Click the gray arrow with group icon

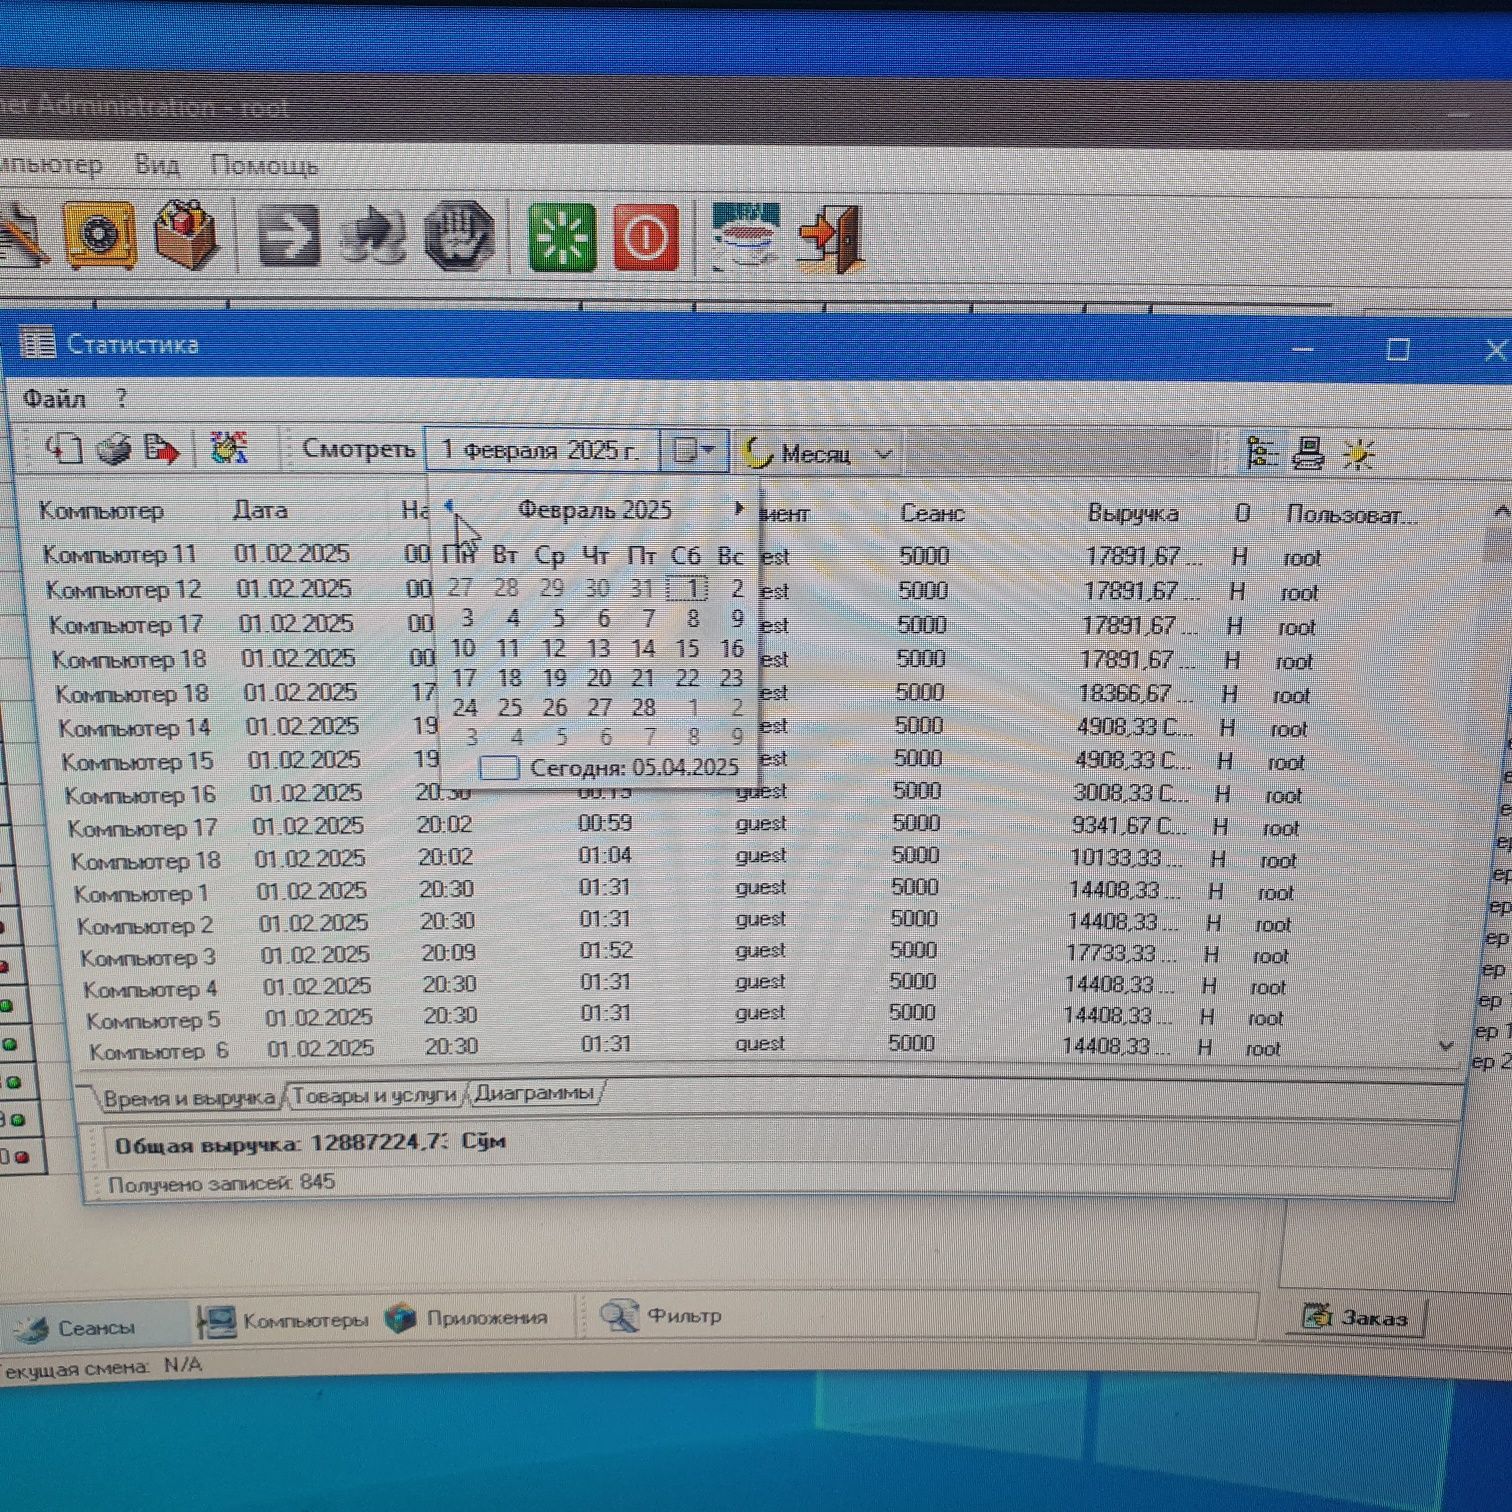click(372, 237)
